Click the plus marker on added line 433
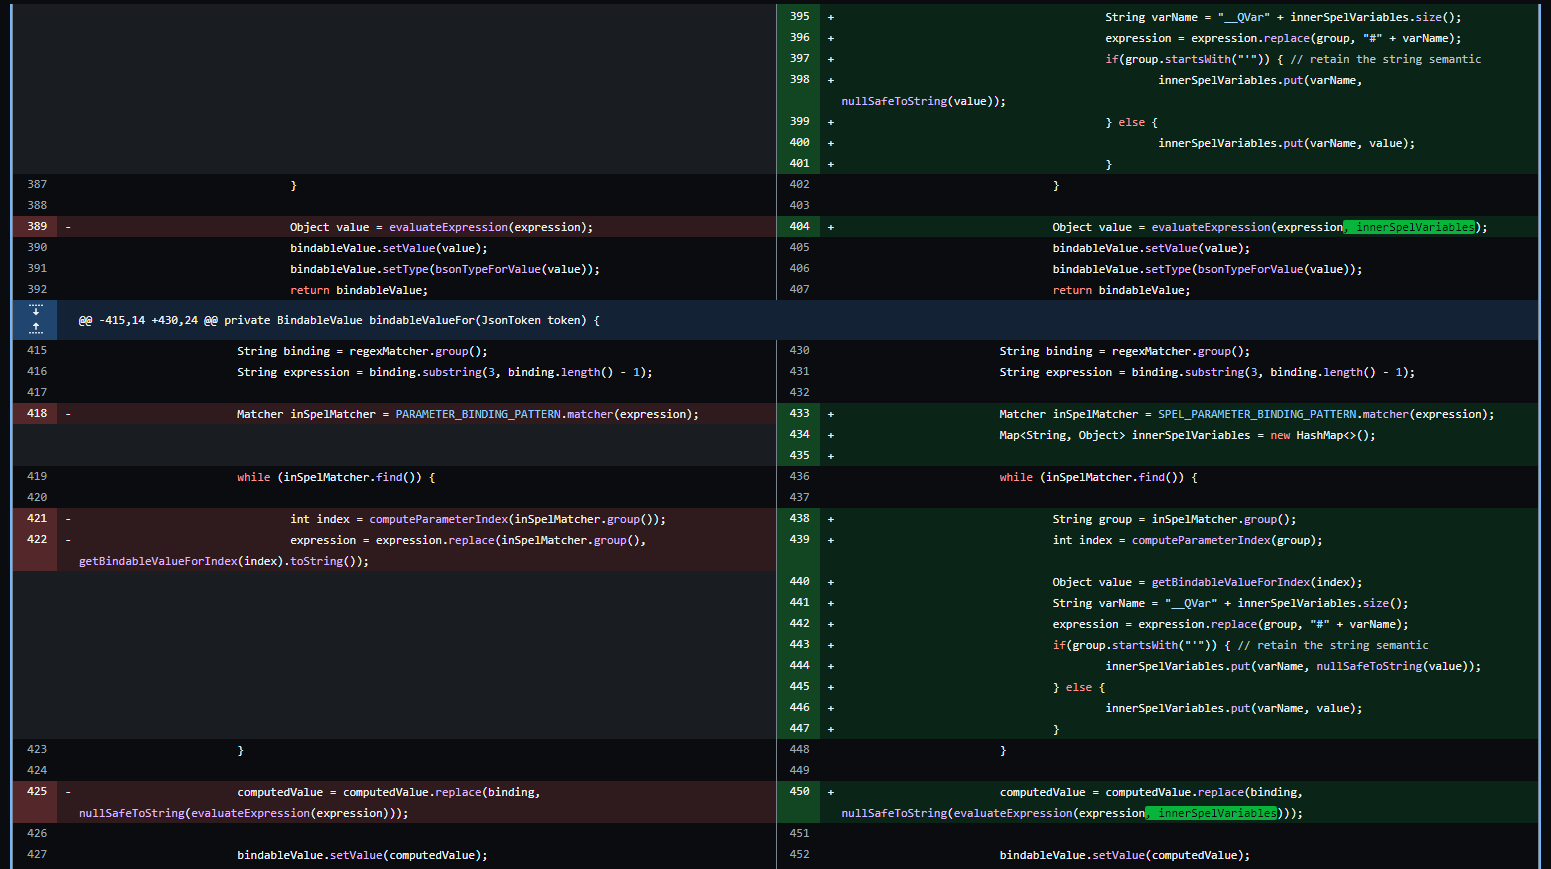 pos(830,413)
